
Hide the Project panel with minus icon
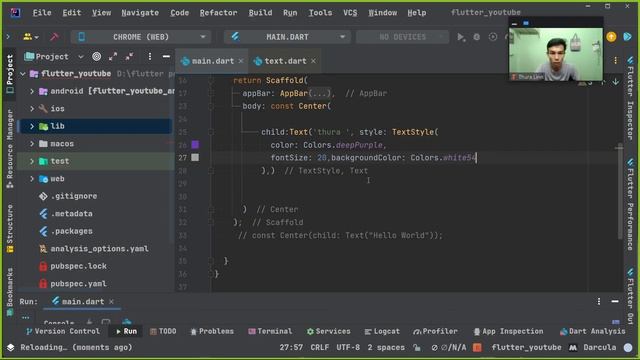coord(166,56)
